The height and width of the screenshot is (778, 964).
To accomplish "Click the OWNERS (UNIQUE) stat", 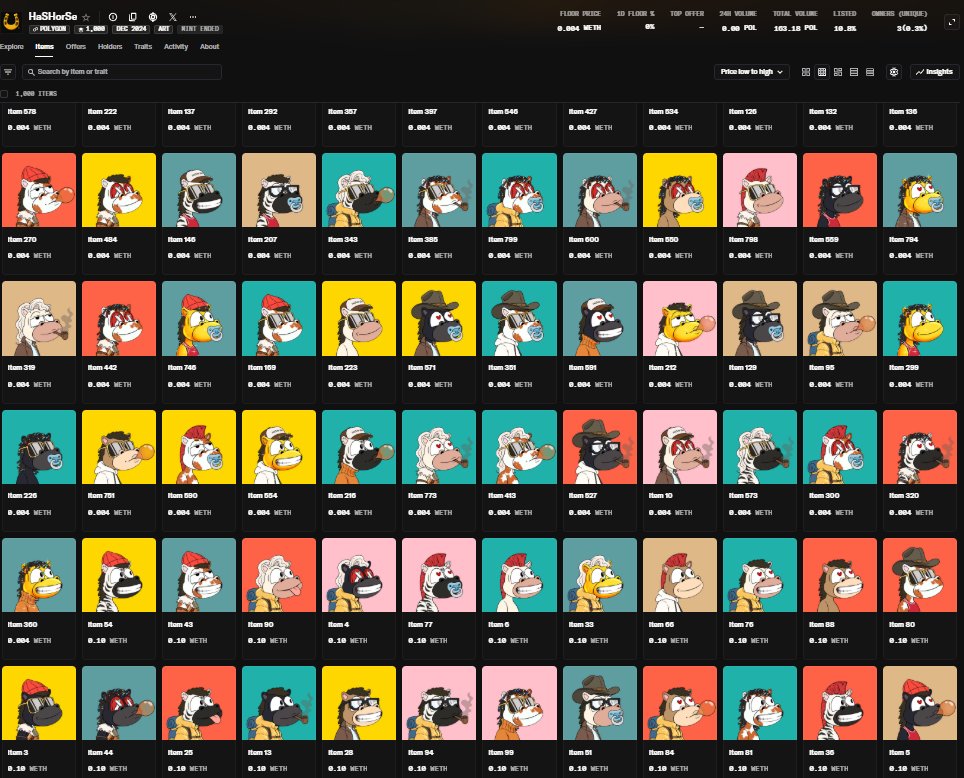I will click(x=899, y=21).
